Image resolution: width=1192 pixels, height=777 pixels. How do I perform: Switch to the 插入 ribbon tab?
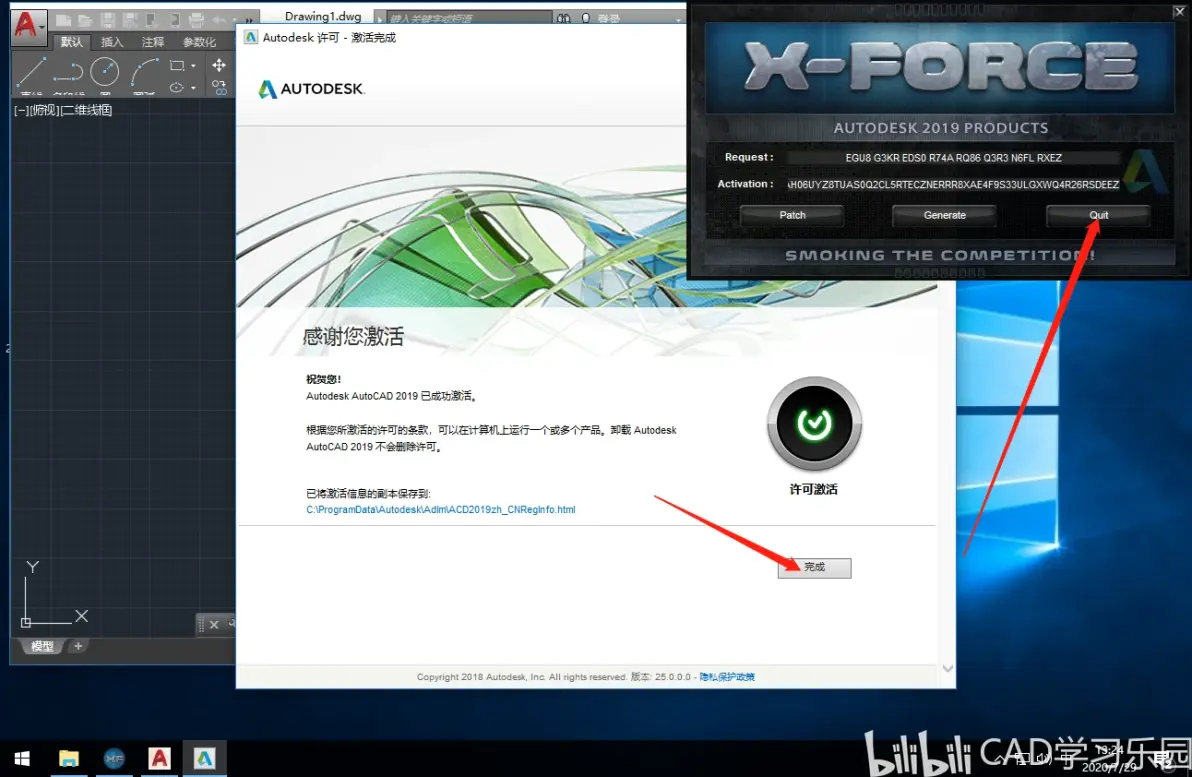112,42
